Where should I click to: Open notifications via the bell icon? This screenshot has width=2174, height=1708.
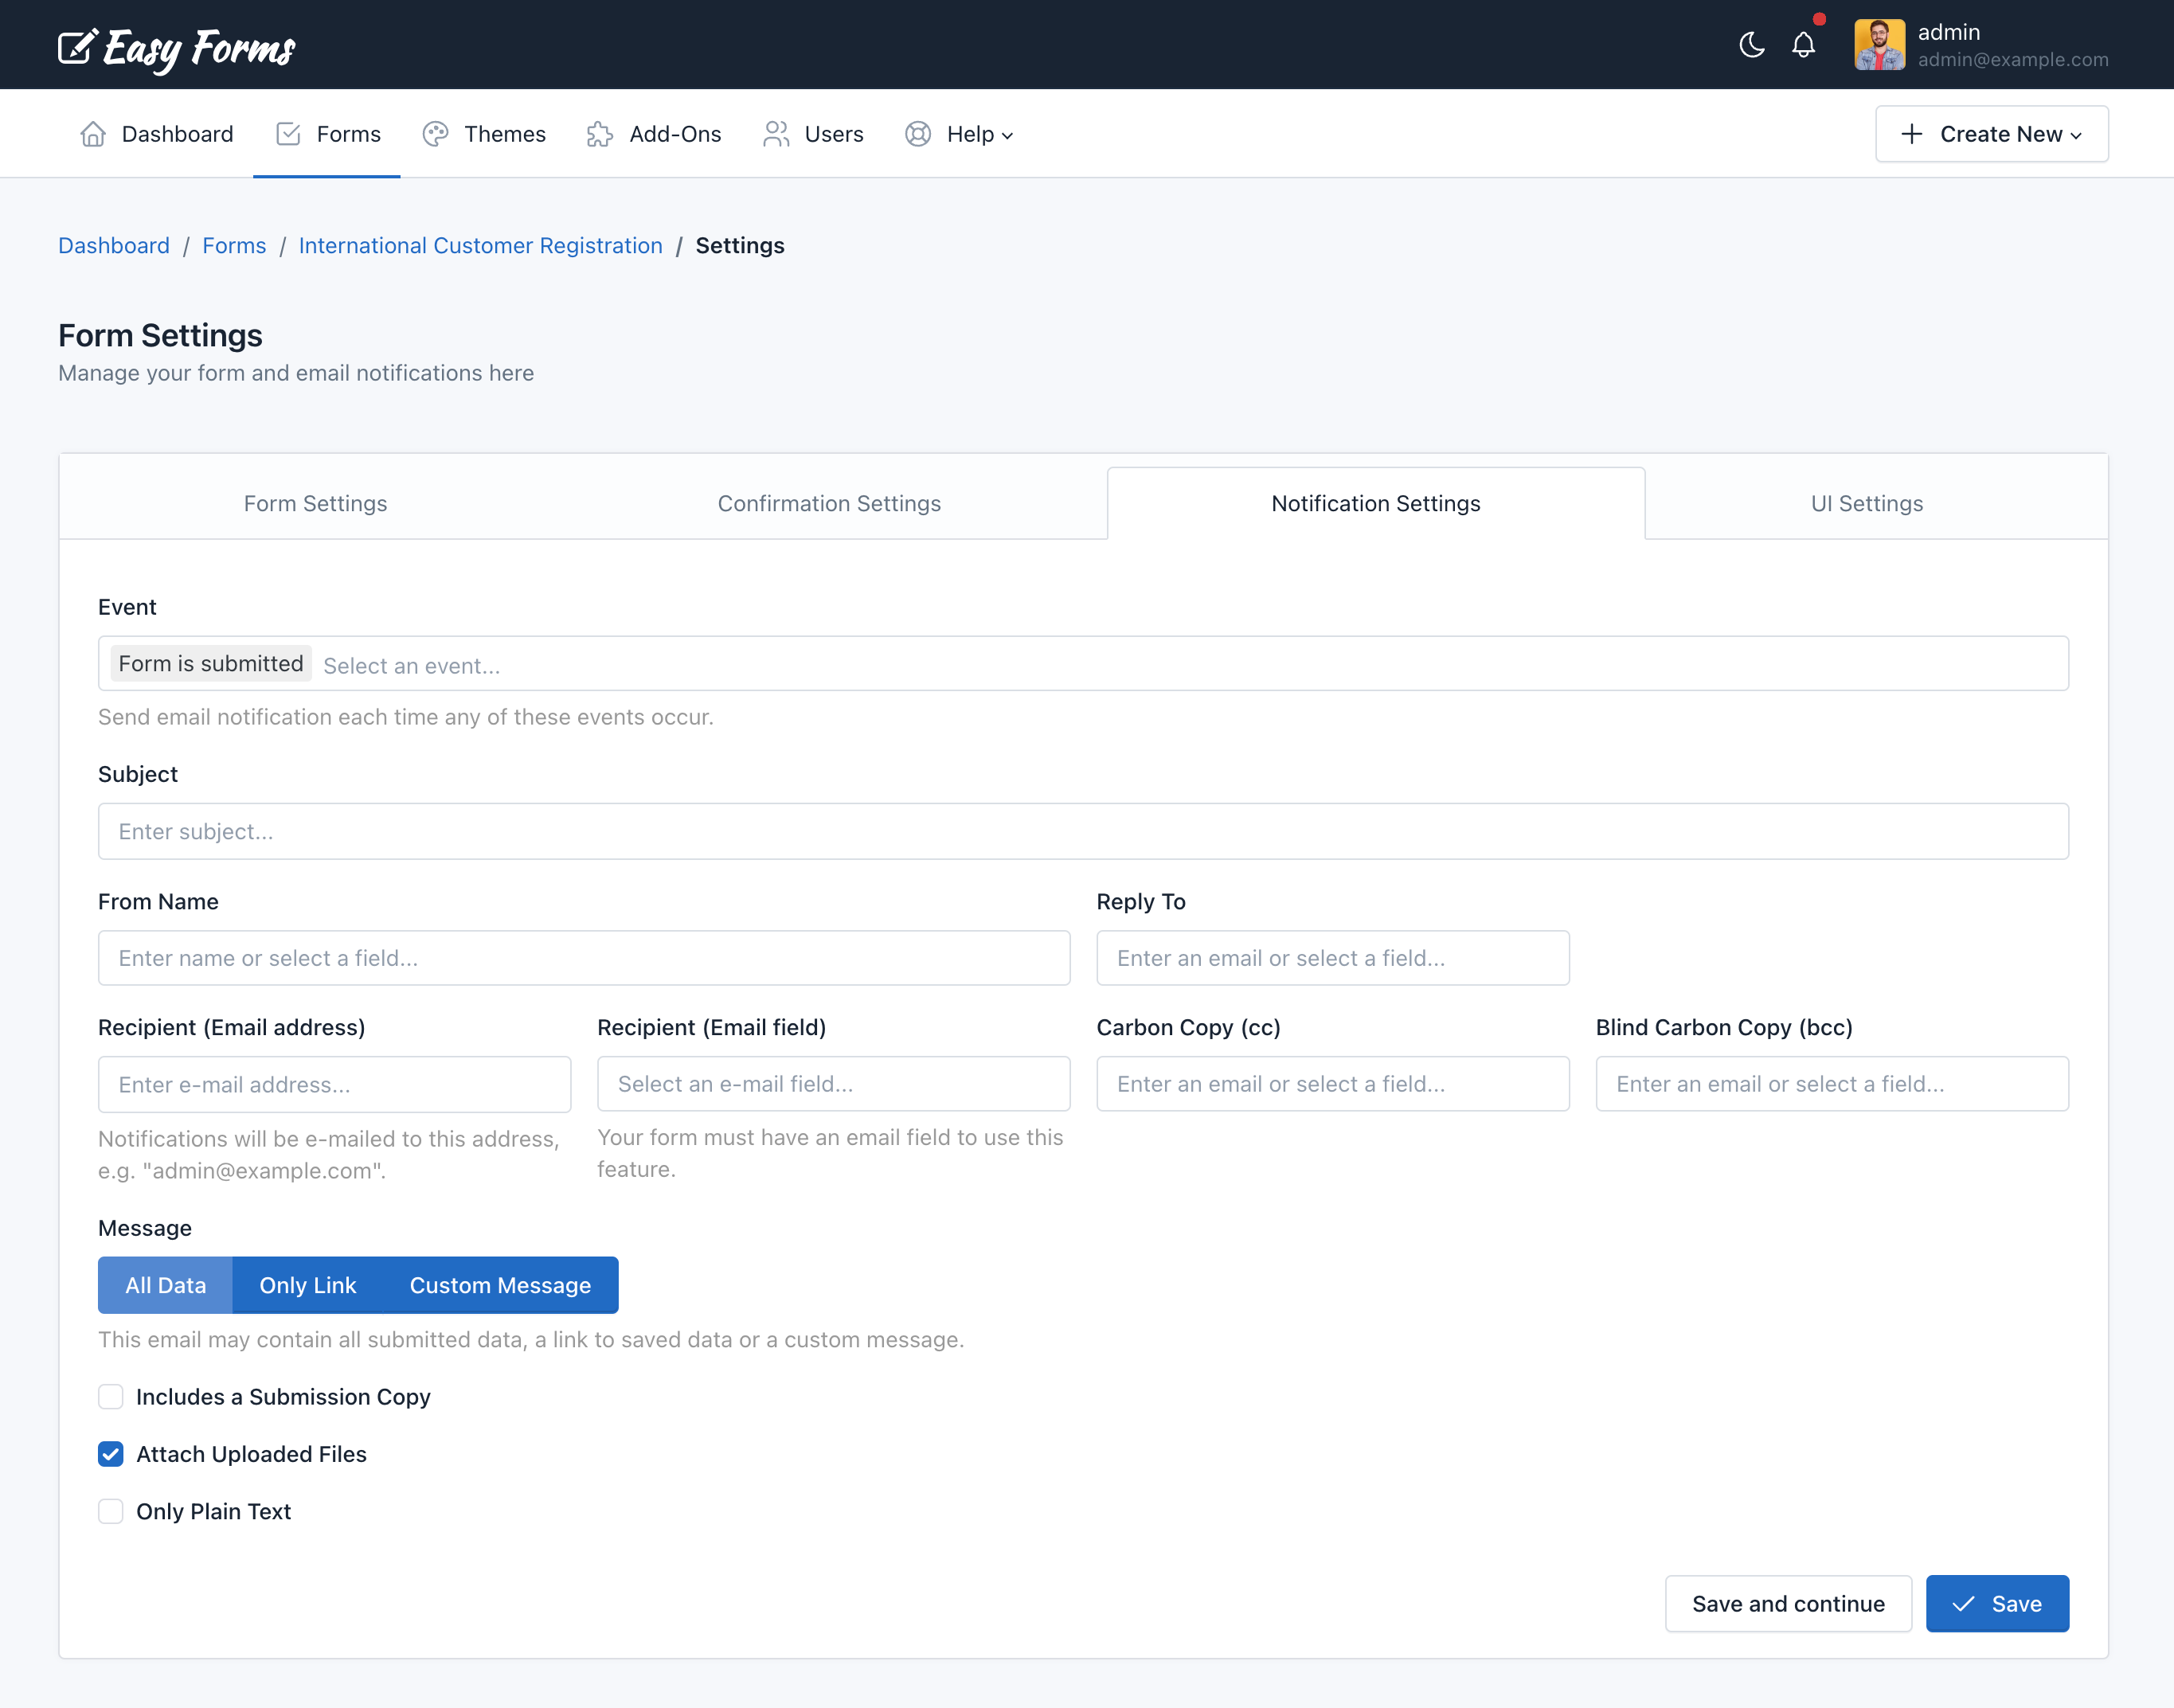click(x=1804, y=44)
